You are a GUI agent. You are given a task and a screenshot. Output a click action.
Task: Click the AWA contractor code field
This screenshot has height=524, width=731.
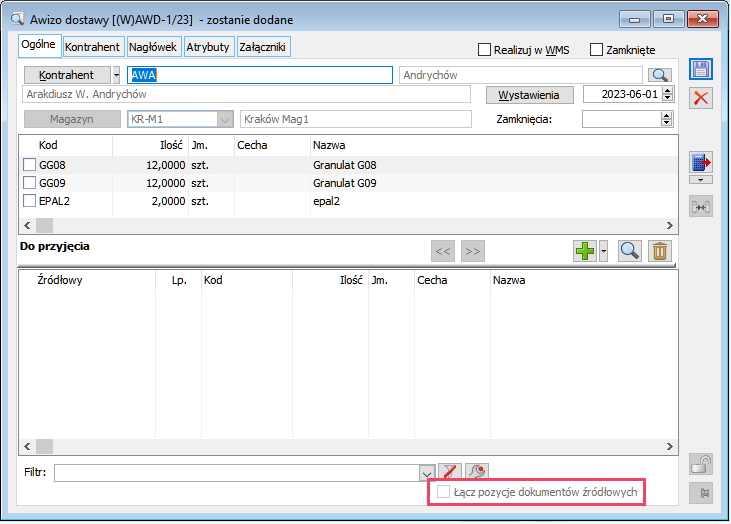pos(260,75)
